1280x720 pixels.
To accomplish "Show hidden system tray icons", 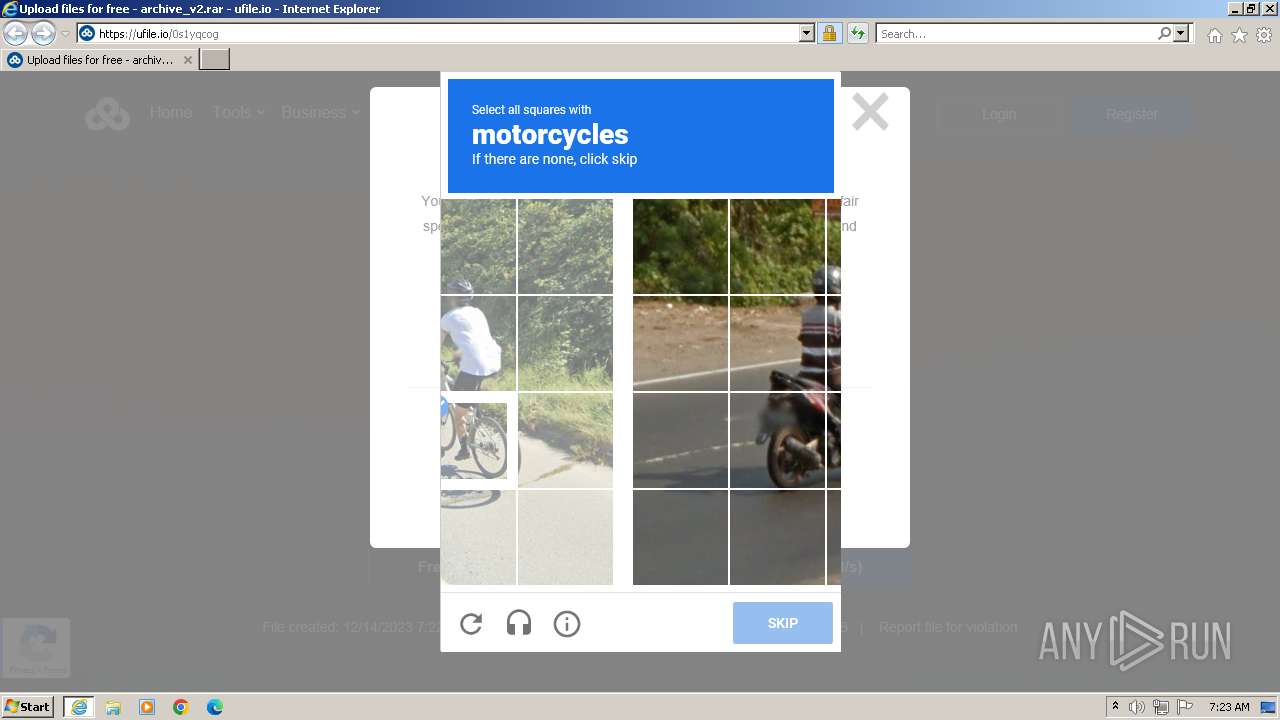I will pyautogui.click(x=1115, y=707).
